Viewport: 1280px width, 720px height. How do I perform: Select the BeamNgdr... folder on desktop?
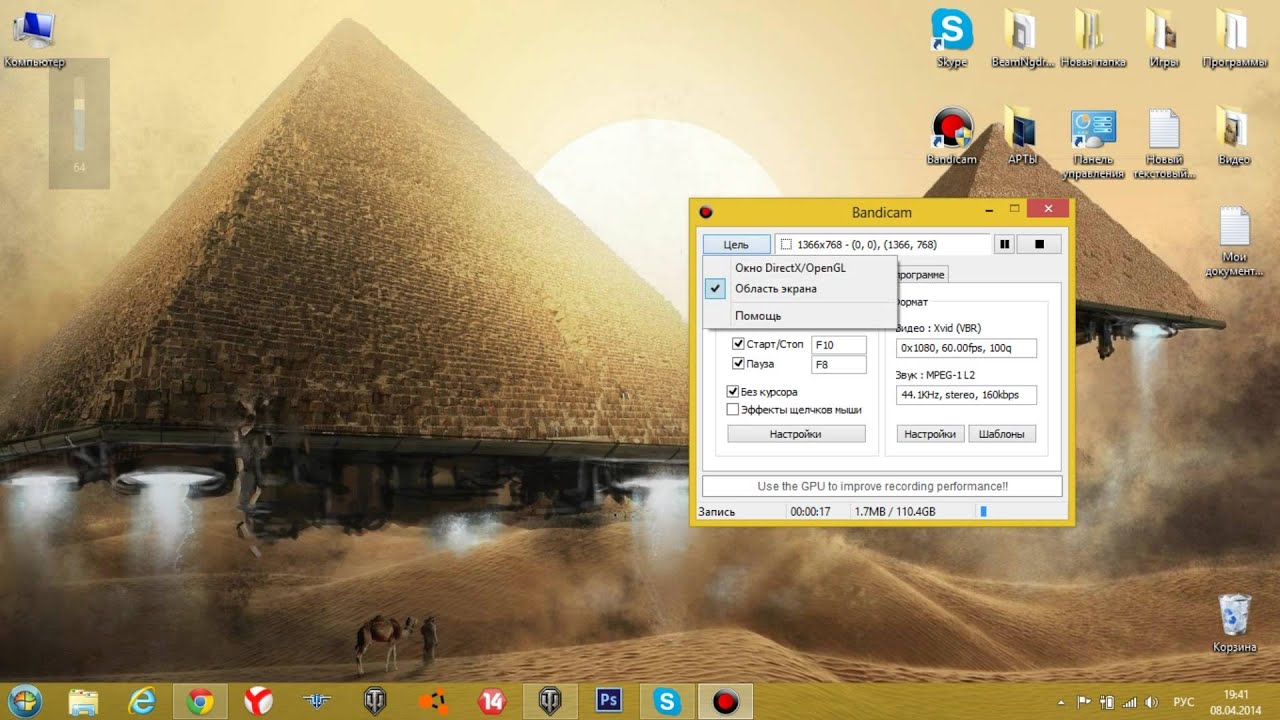1023,38
